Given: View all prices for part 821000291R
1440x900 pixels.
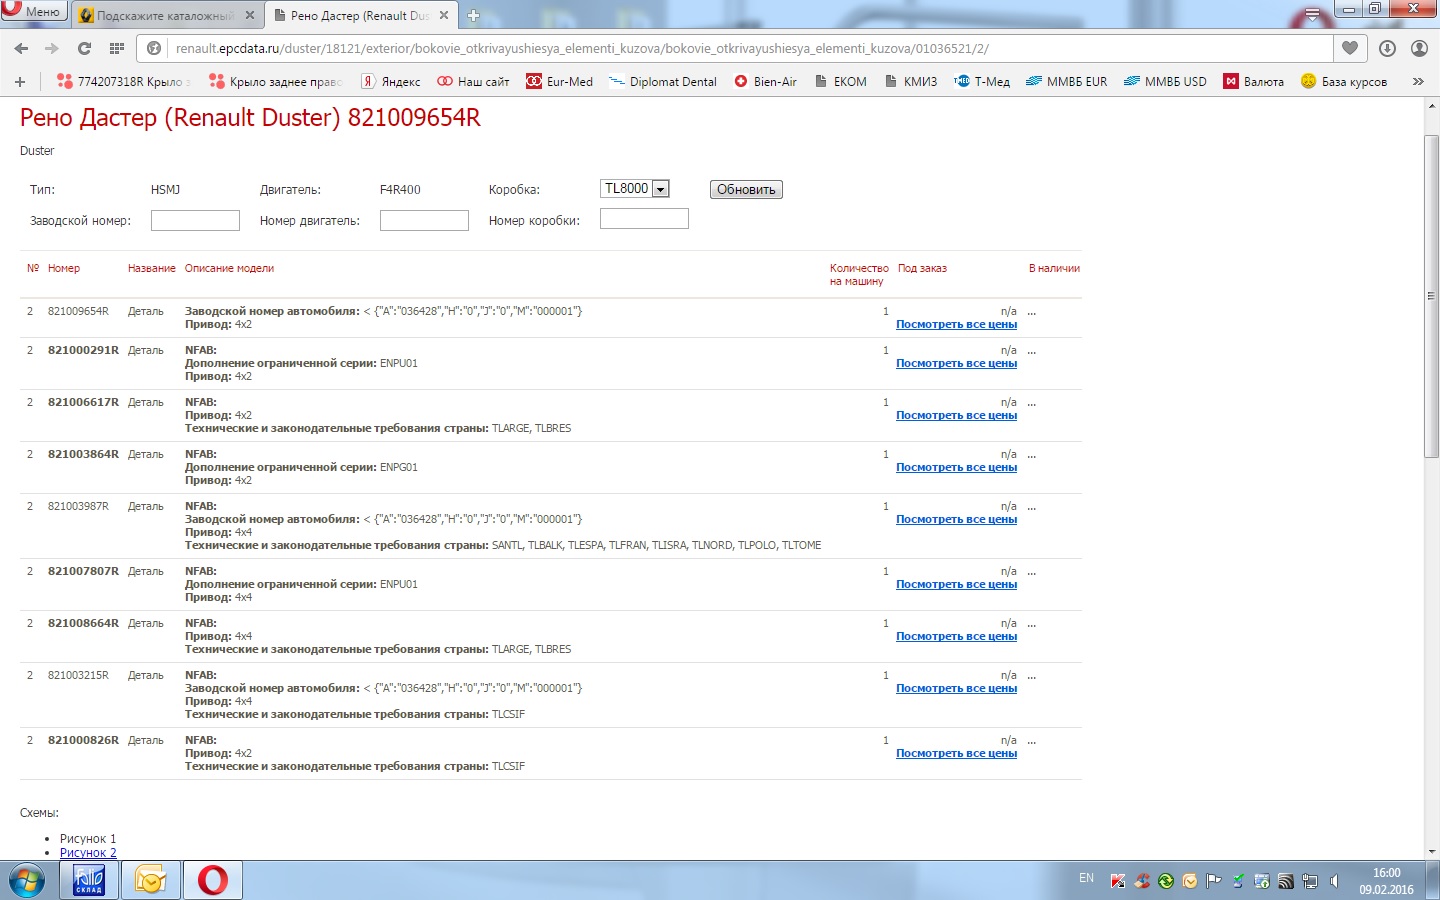Looking at the screenshot, I should click(x=956, y=363).
